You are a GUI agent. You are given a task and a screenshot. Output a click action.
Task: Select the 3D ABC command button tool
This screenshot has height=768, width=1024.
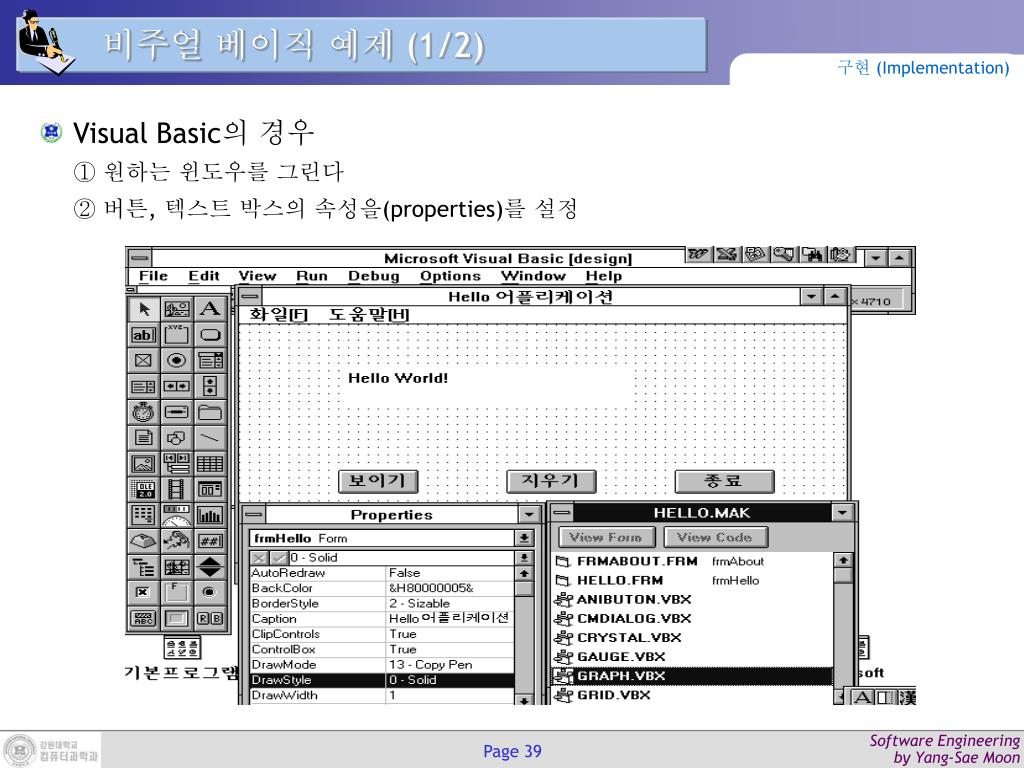(x=144, y=618)
